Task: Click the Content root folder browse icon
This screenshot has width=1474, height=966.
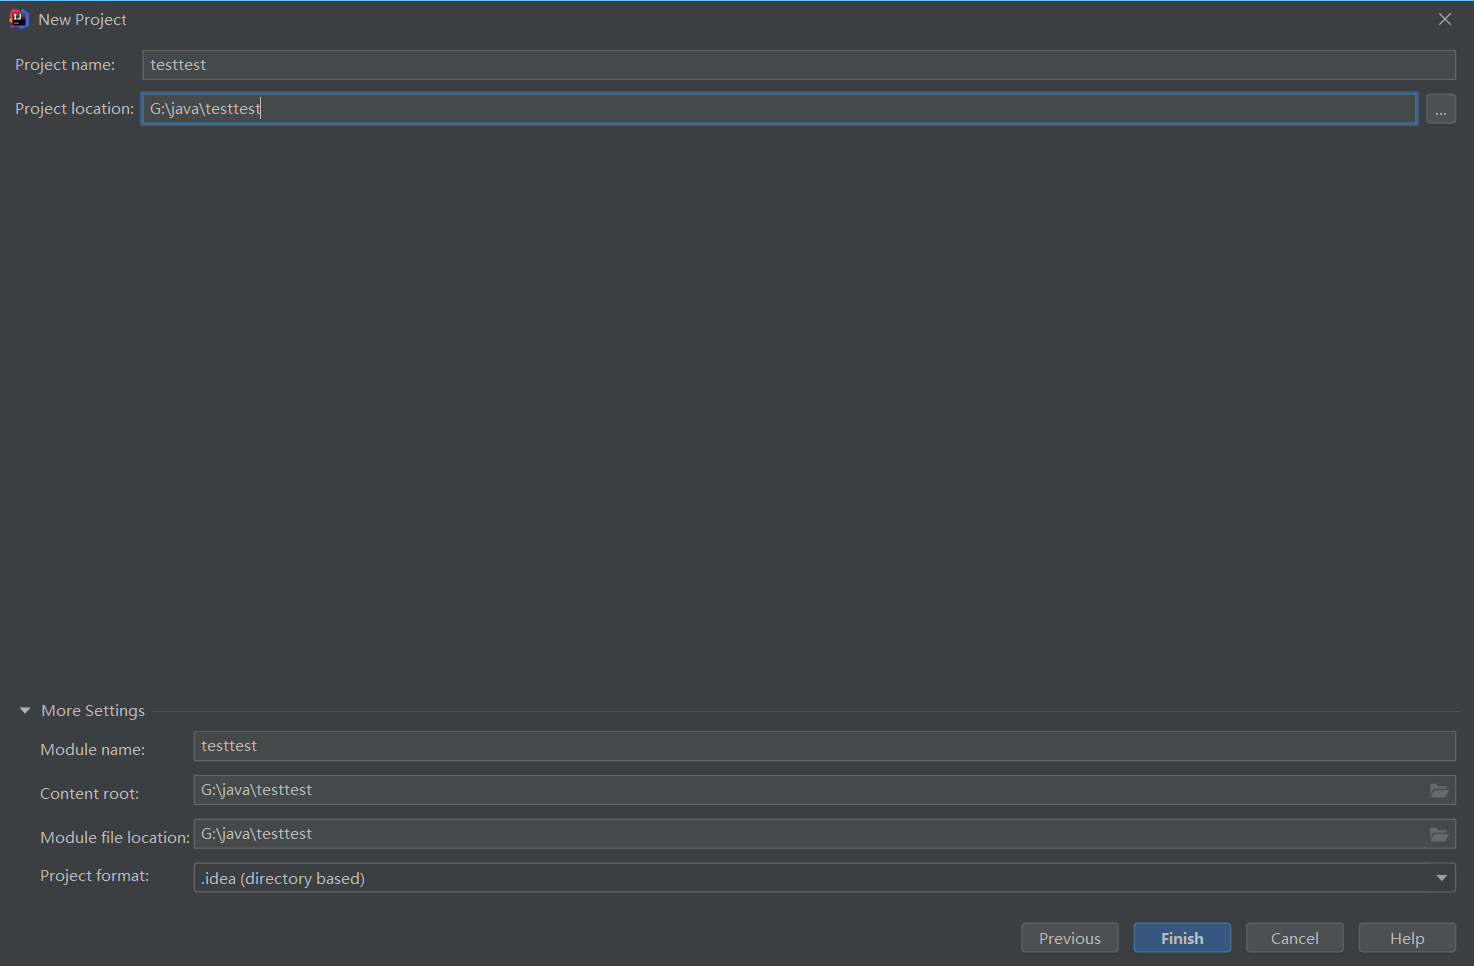Action: (x=1439, y=791)
